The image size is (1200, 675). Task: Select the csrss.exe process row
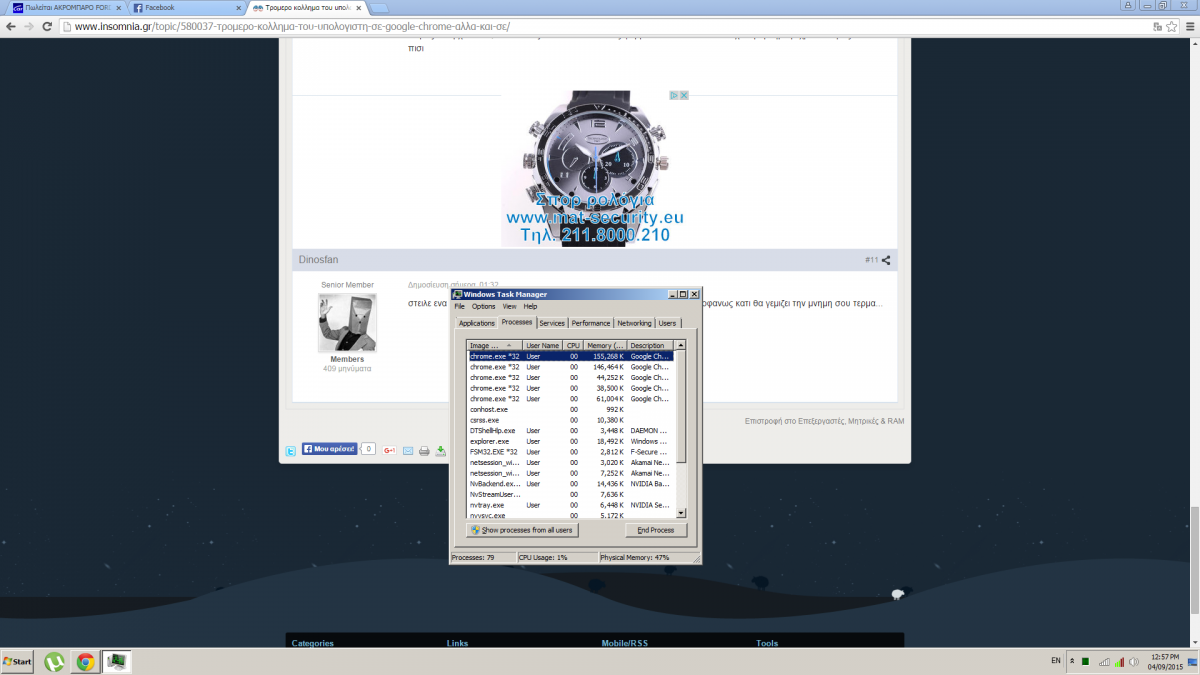(572, 420)
